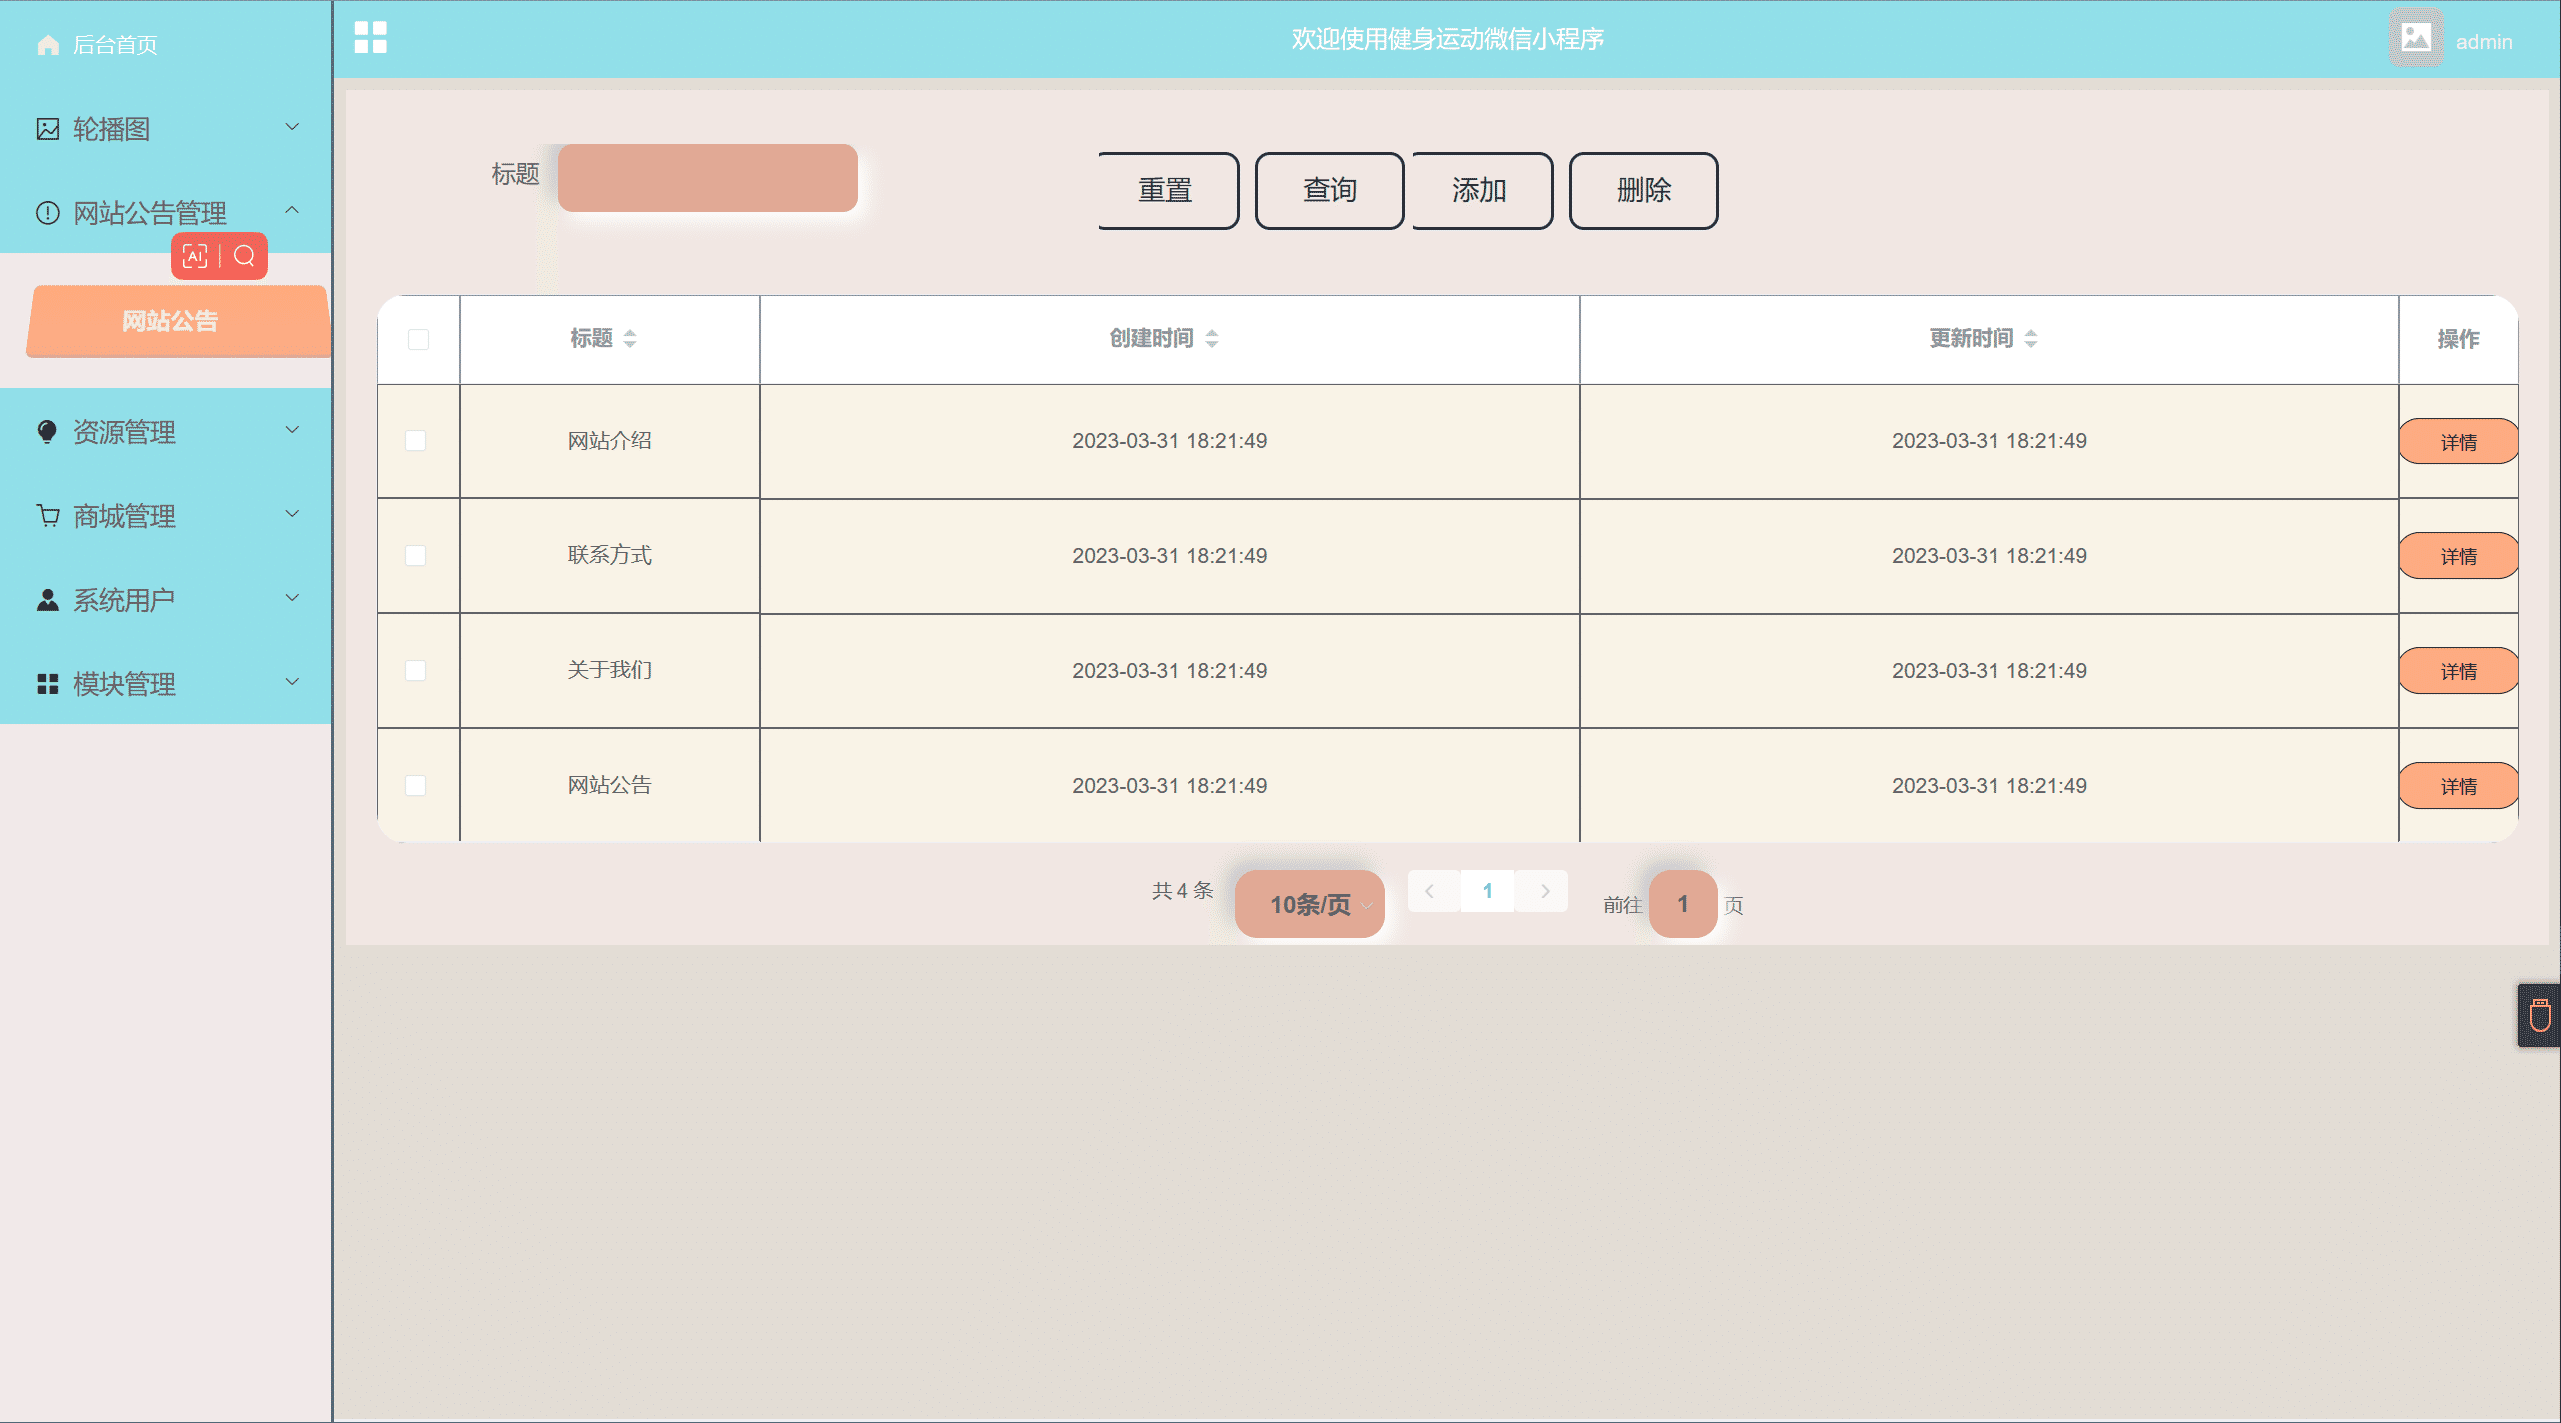Click the floating mouse widget on right edge
Screen dimensions: 2561x1423
pyautogui.click(x=2540, y=1016)
